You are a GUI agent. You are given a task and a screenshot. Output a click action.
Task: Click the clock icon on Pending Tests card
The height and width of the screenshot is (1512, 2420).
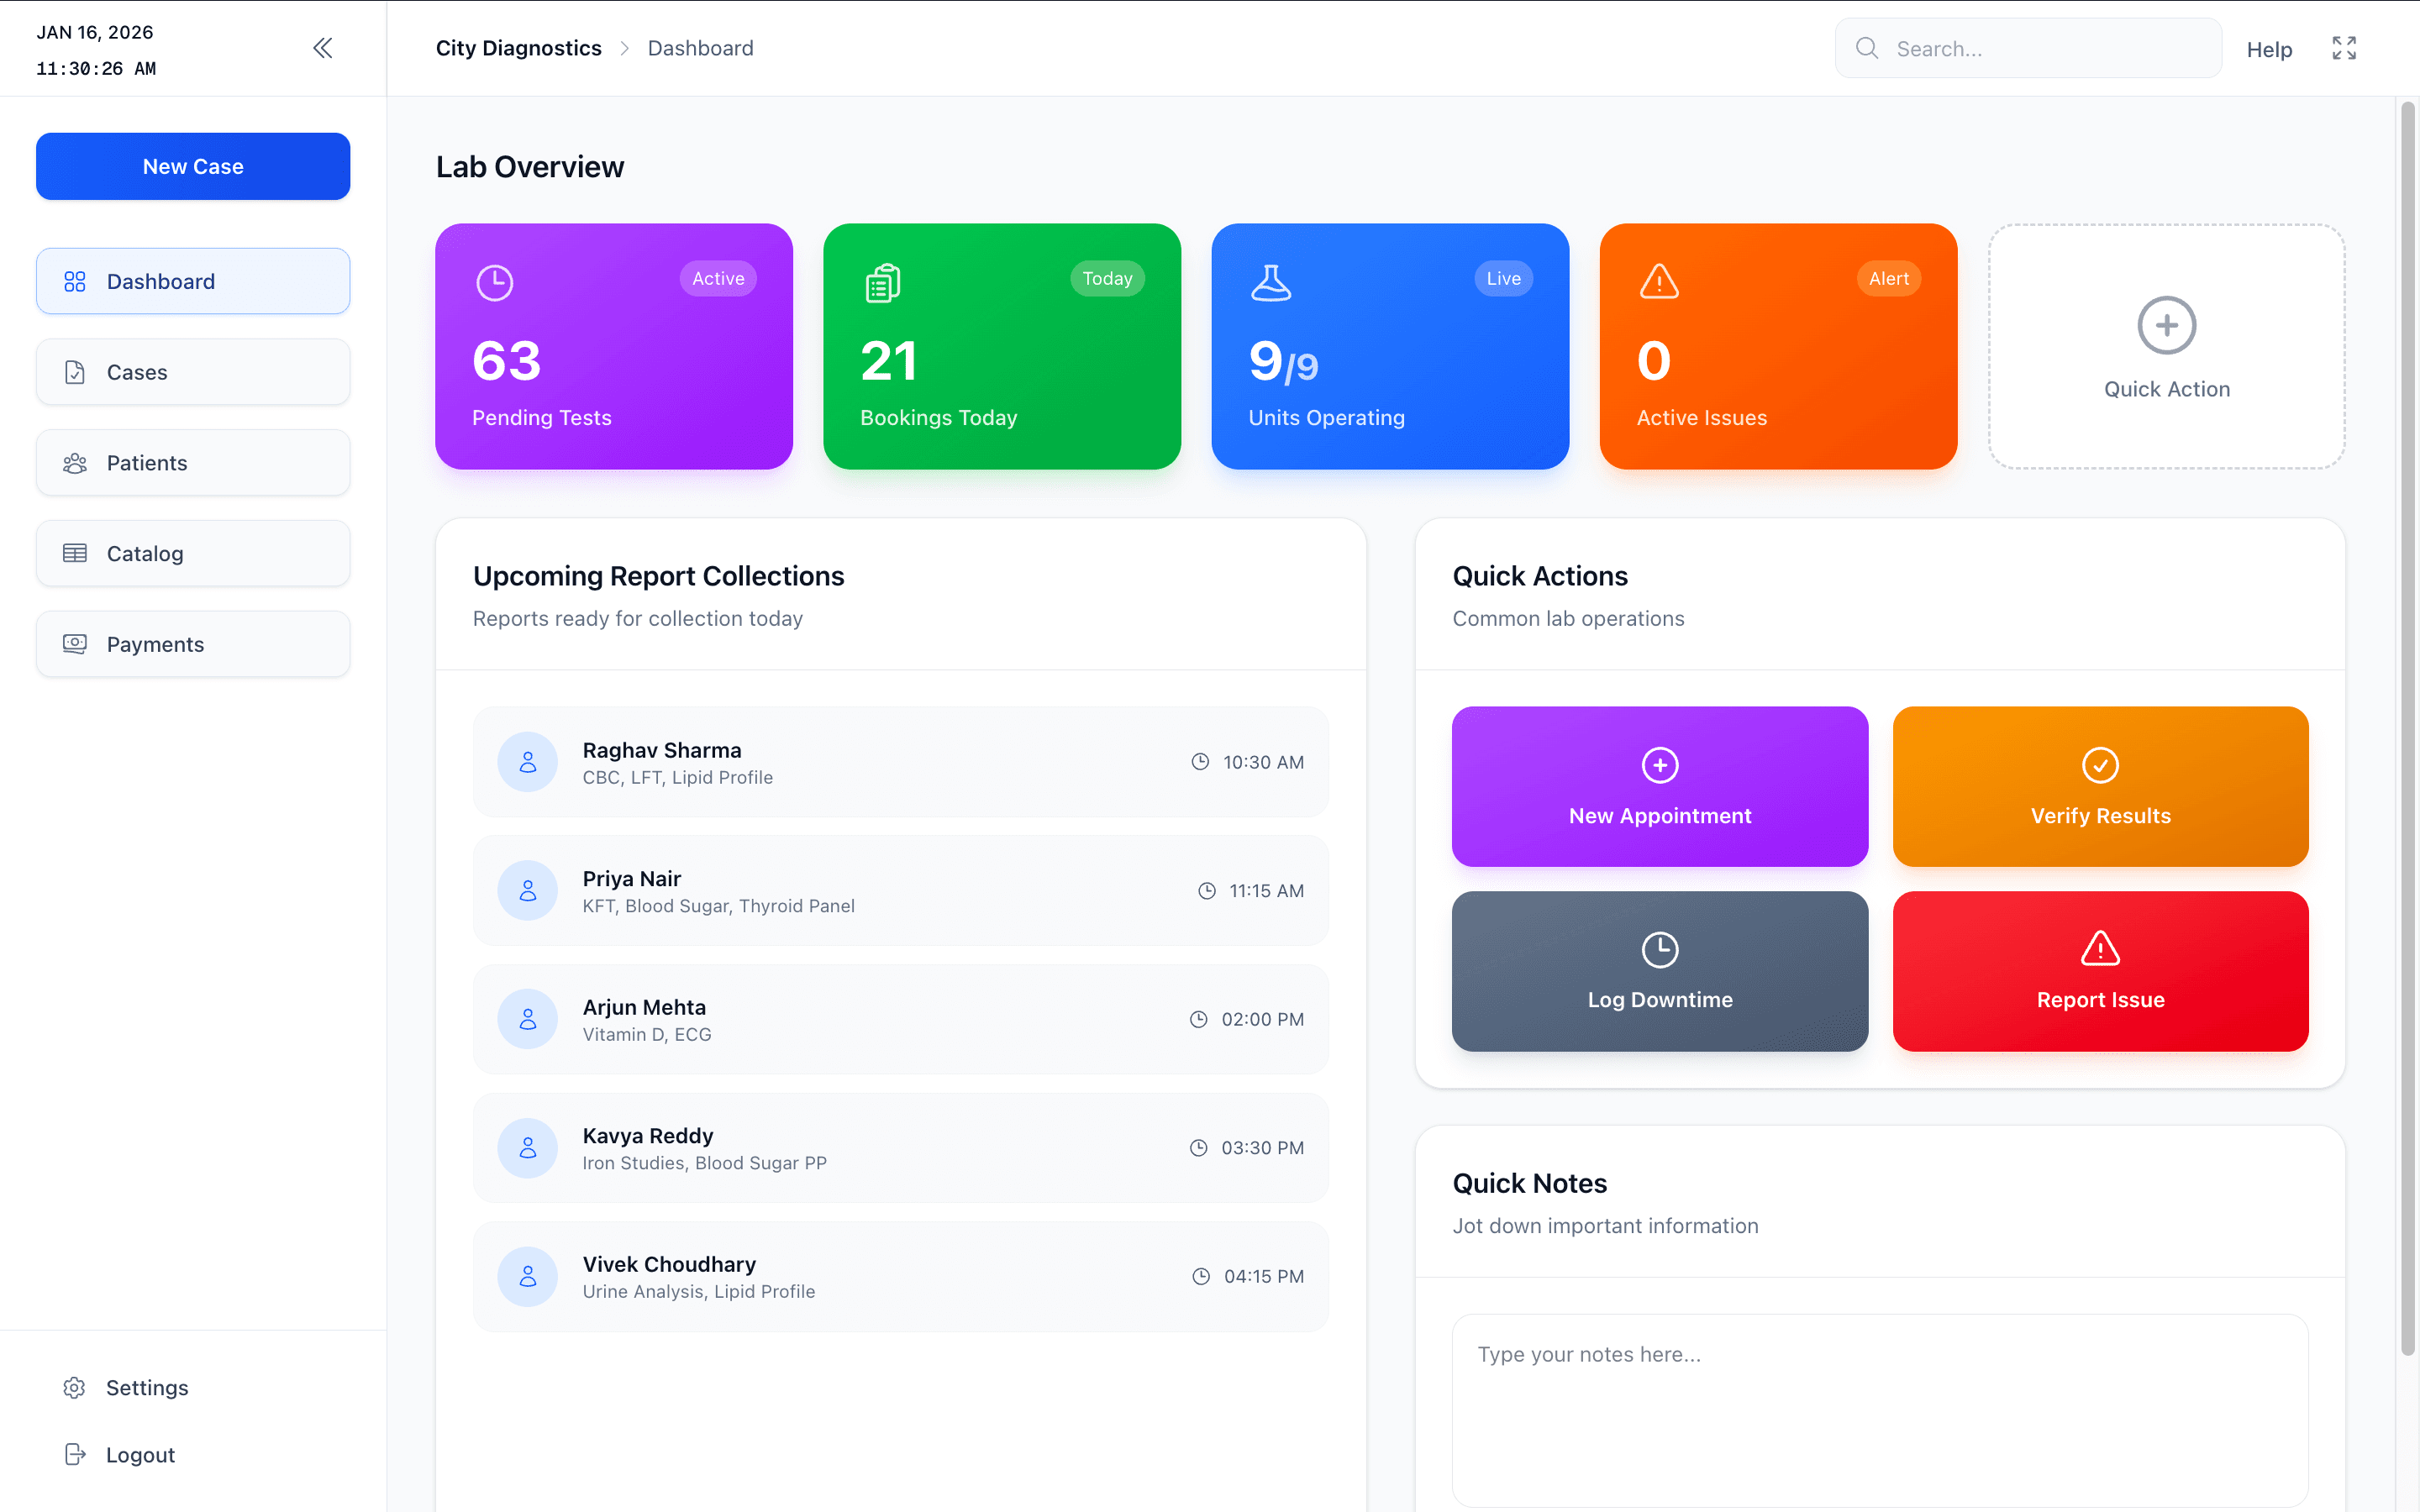pos(494,282)
